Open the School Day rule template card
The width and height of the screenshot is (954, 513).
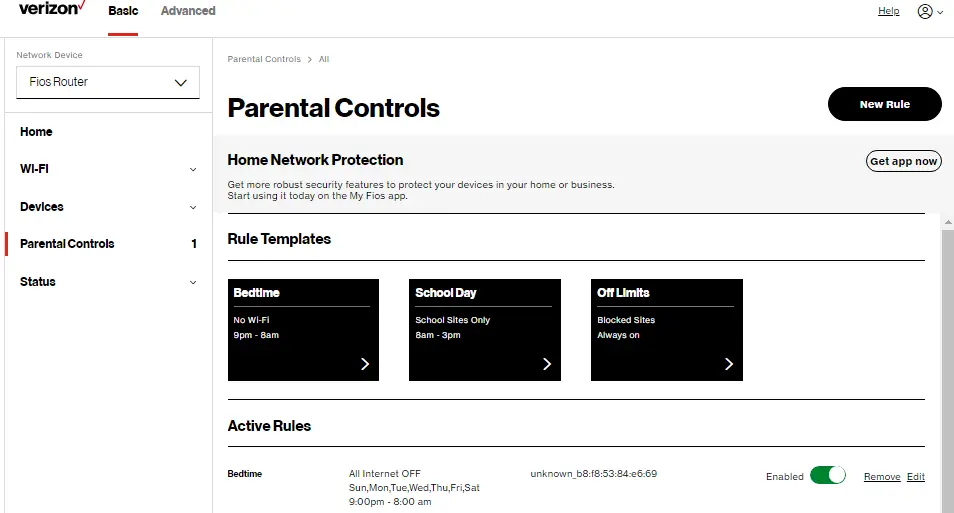(485, 330)
